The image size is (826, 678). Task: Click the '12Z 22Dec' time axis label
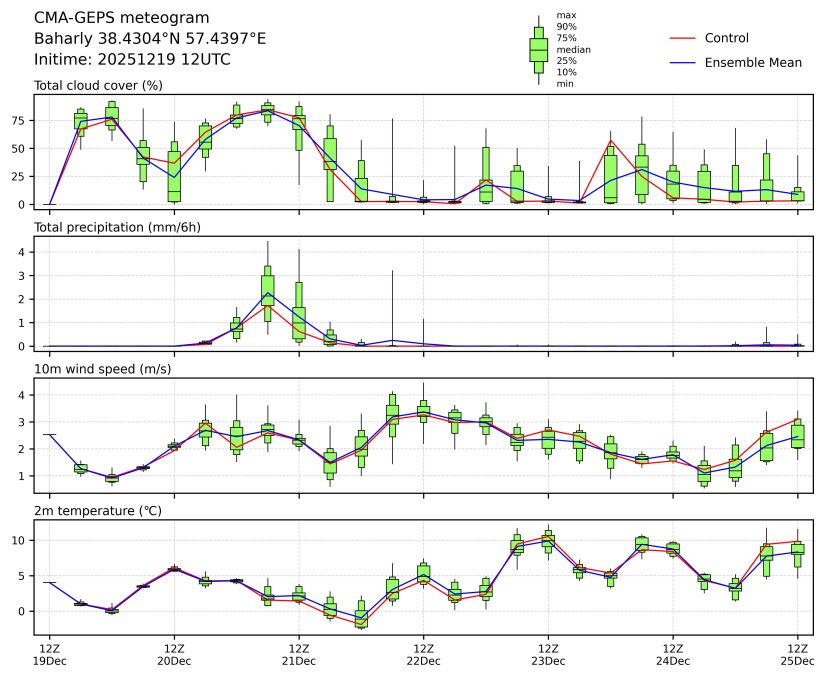click(423, 655)
